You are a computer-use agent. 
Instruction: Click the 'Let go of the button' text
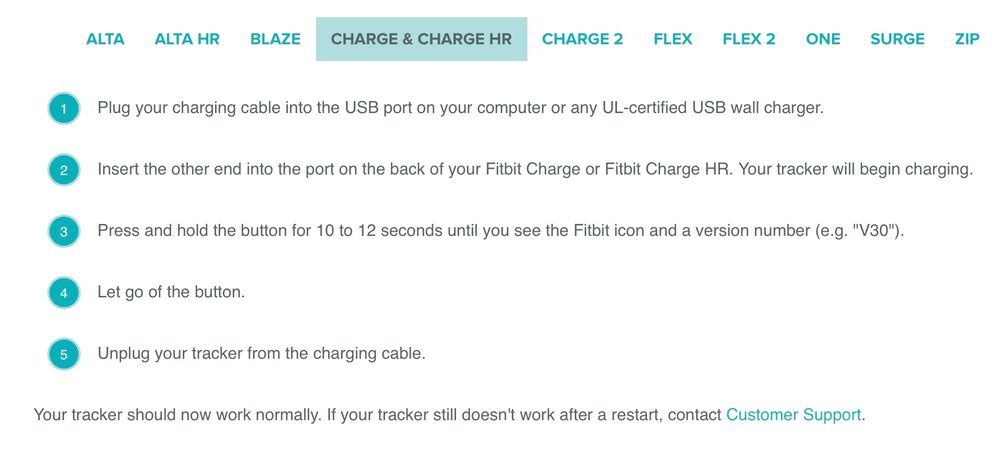171,292
